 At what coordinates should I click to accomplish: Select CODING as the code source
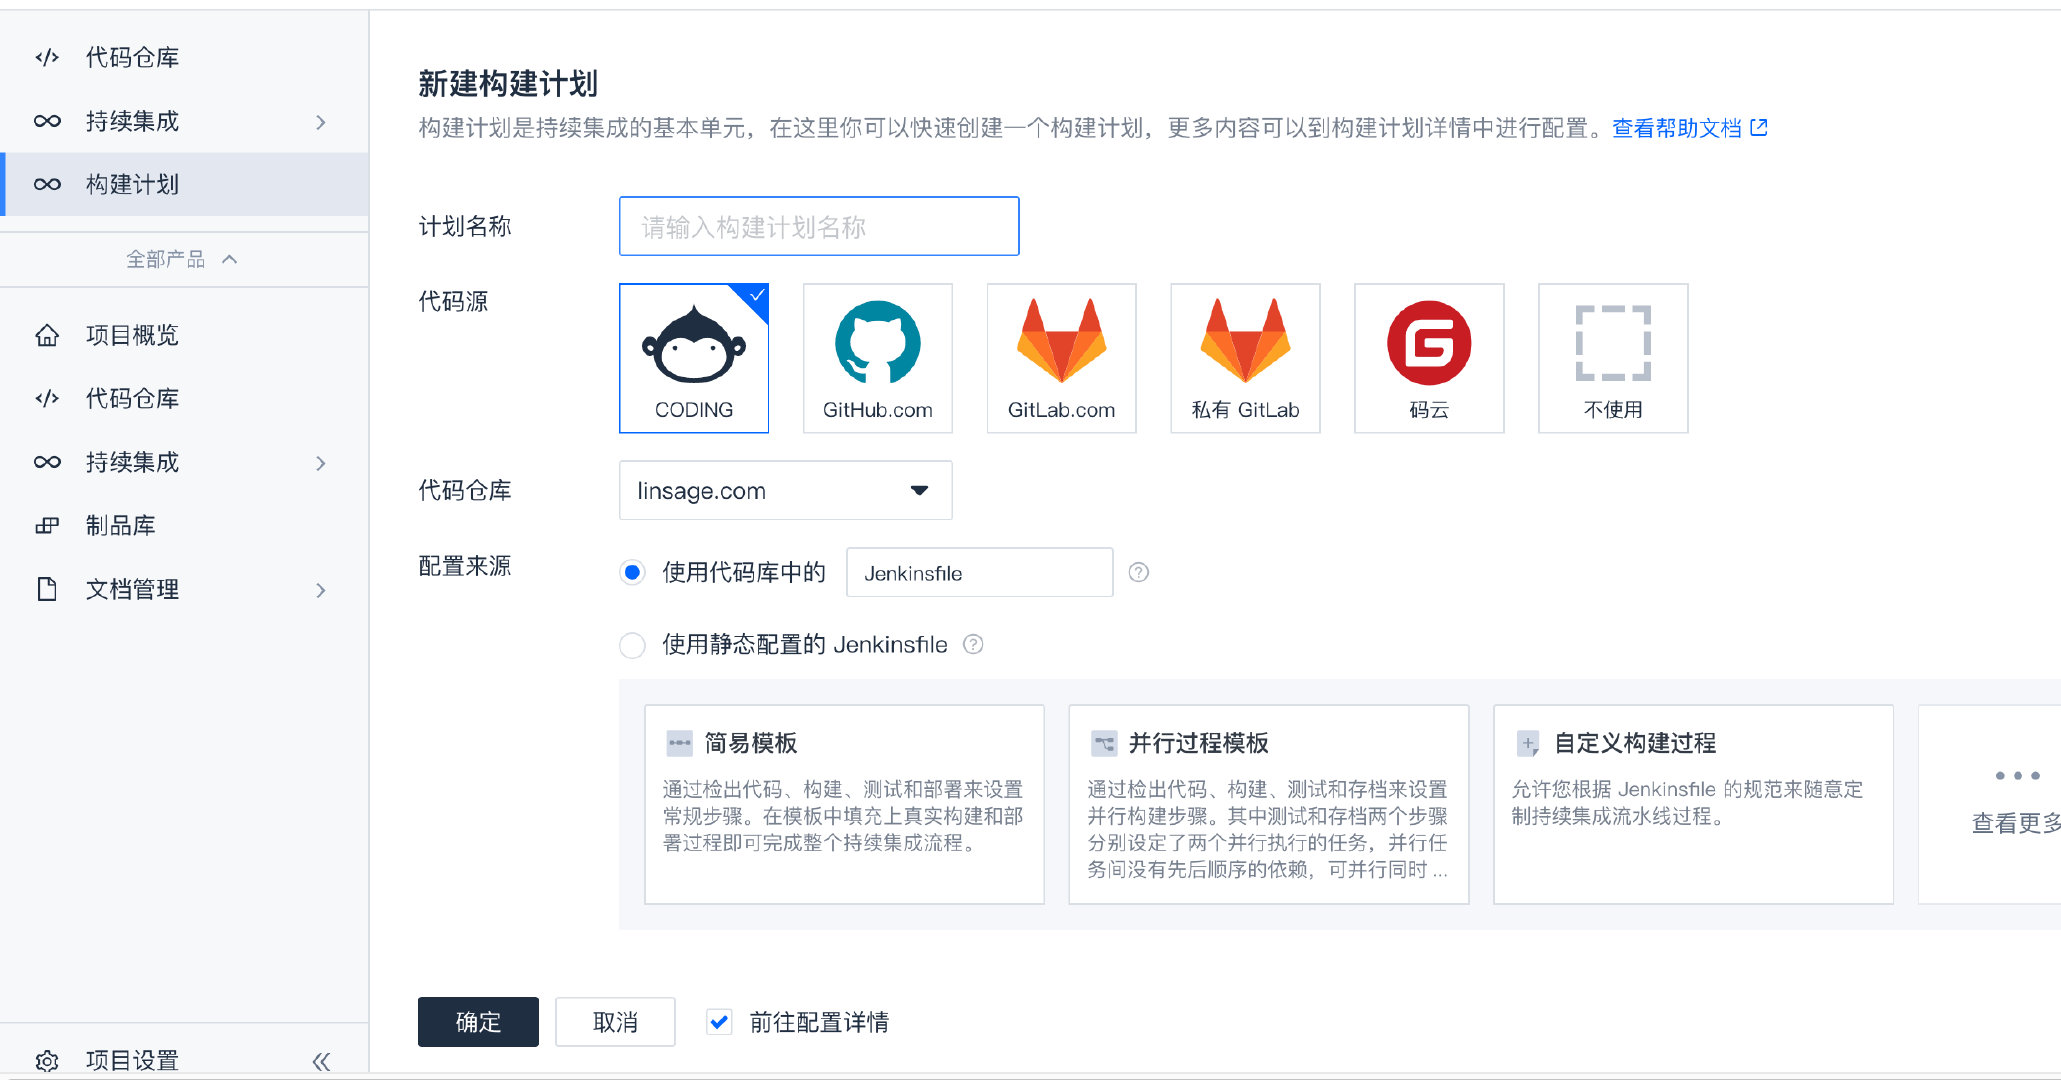pyautogui.click(x=693, y=358)
